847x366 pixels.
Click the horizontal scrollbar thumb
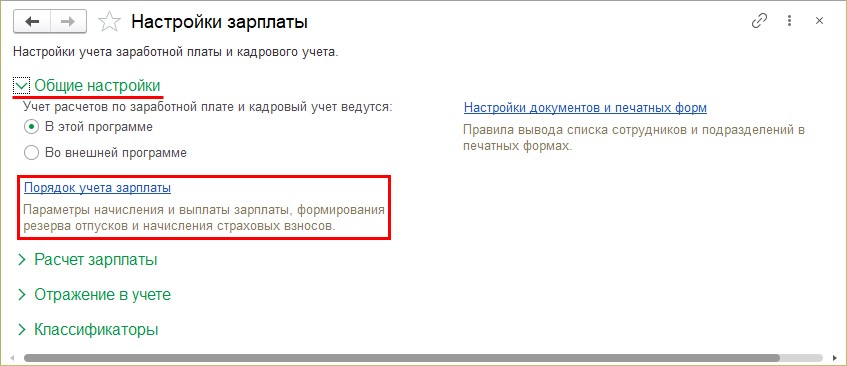[x=401, y=358]
